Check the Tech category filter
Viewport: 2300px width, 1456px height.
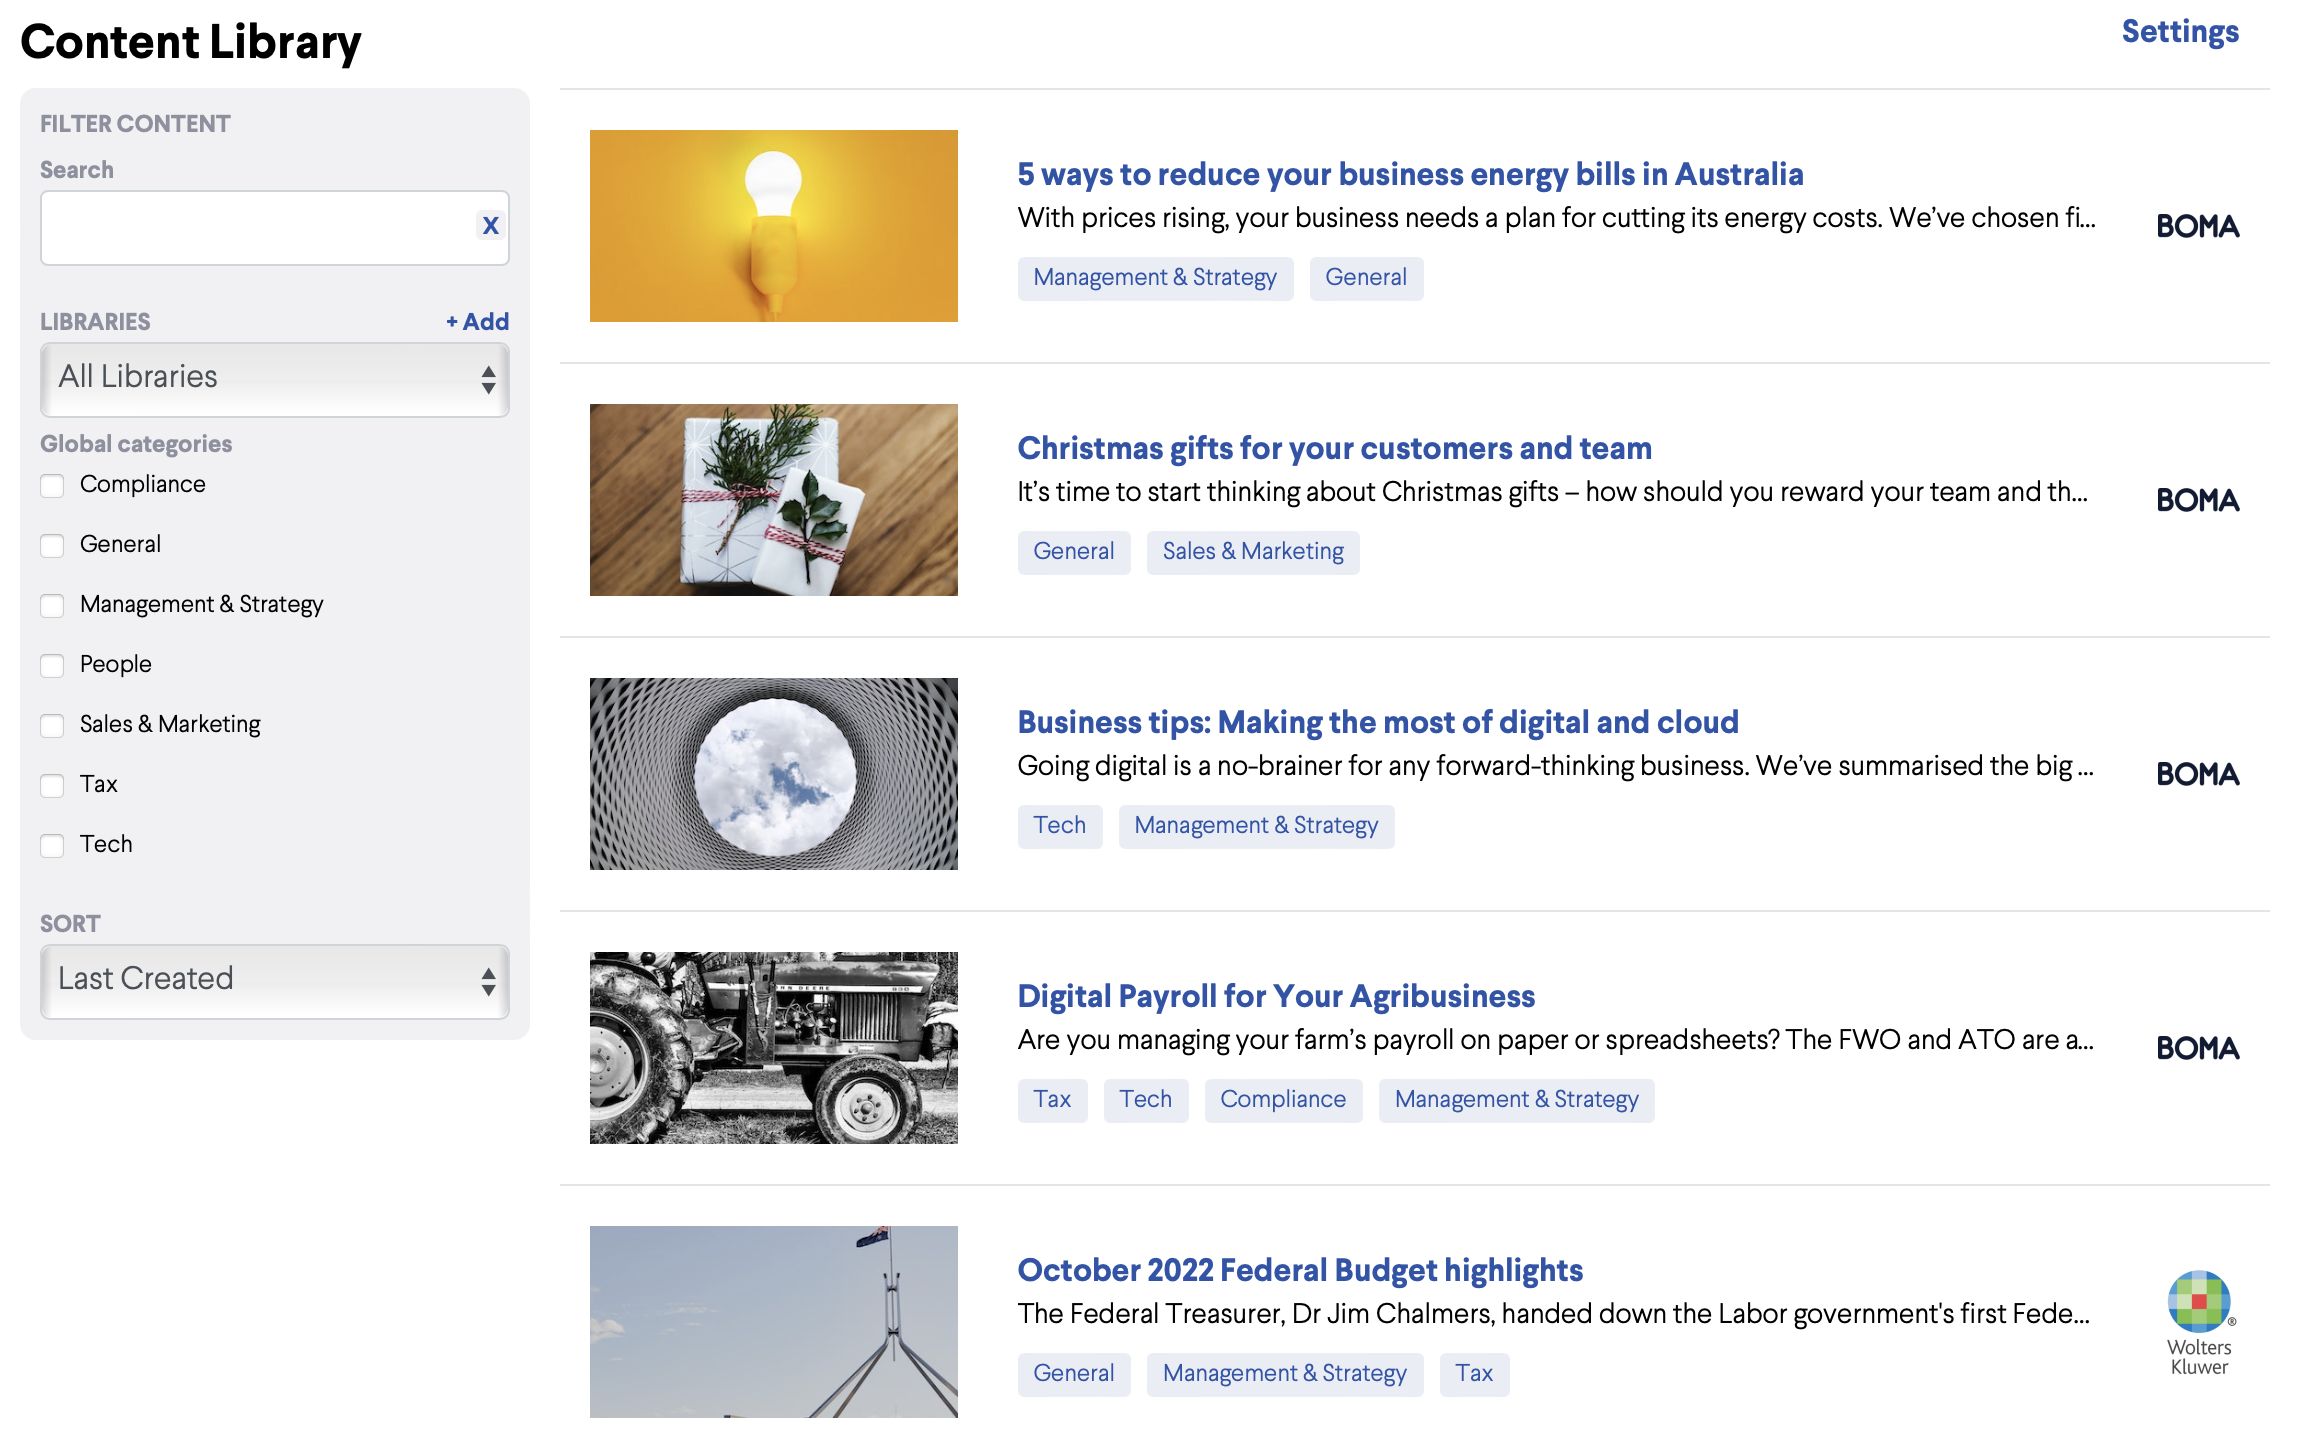coord(52,846)
